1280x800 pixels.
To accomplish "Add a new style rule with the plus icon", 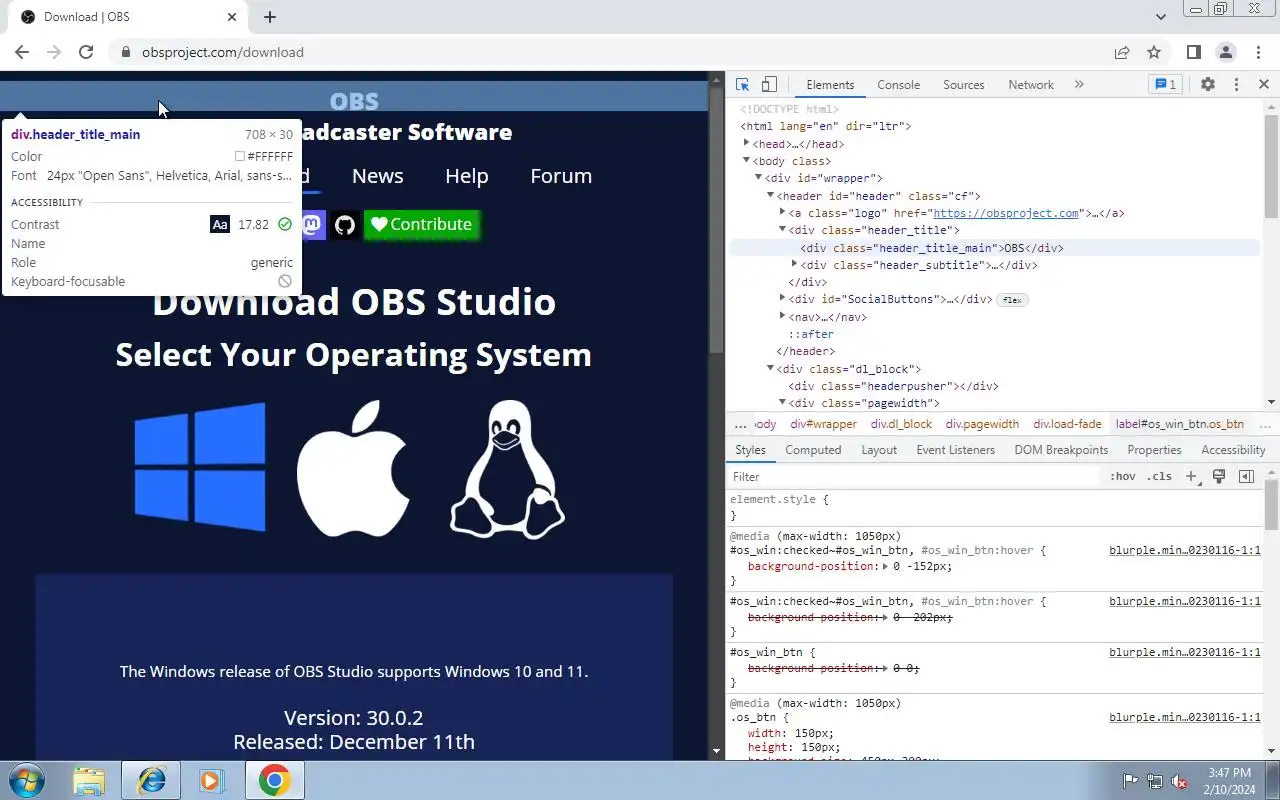I will (x=1191, y=477).
